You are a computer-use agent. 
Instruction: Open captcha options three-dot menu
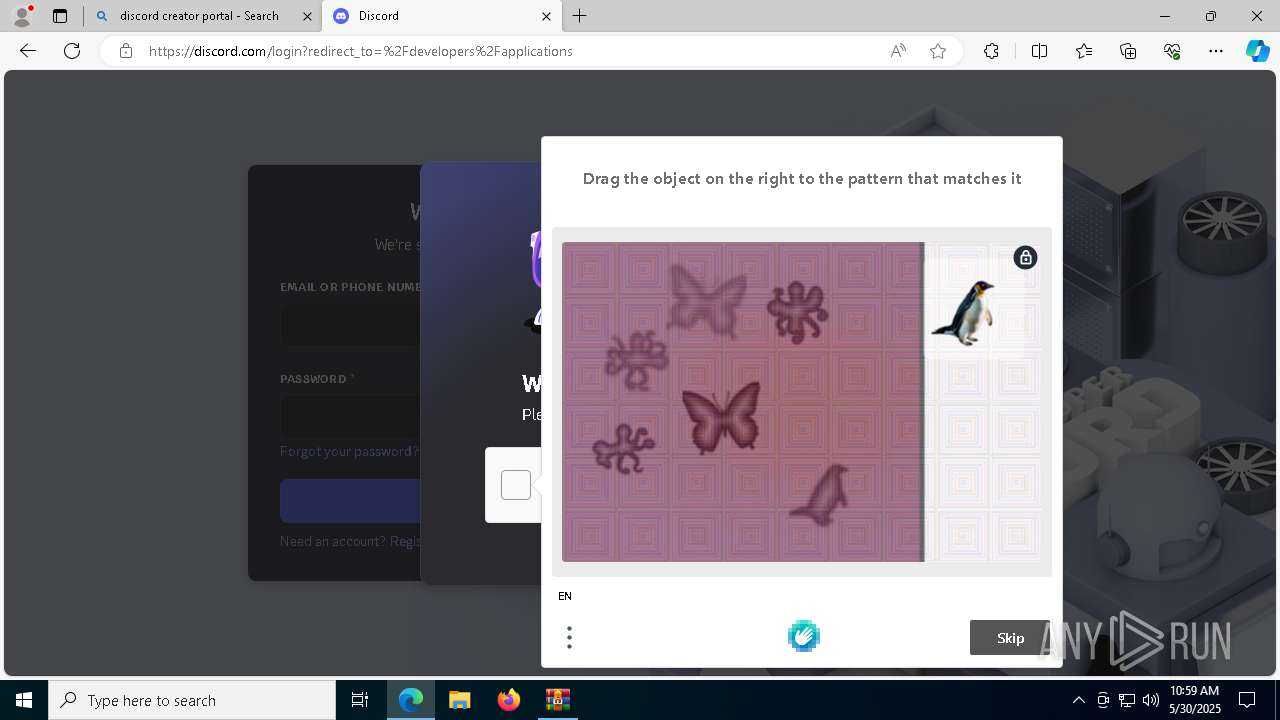tap(569, 637)
